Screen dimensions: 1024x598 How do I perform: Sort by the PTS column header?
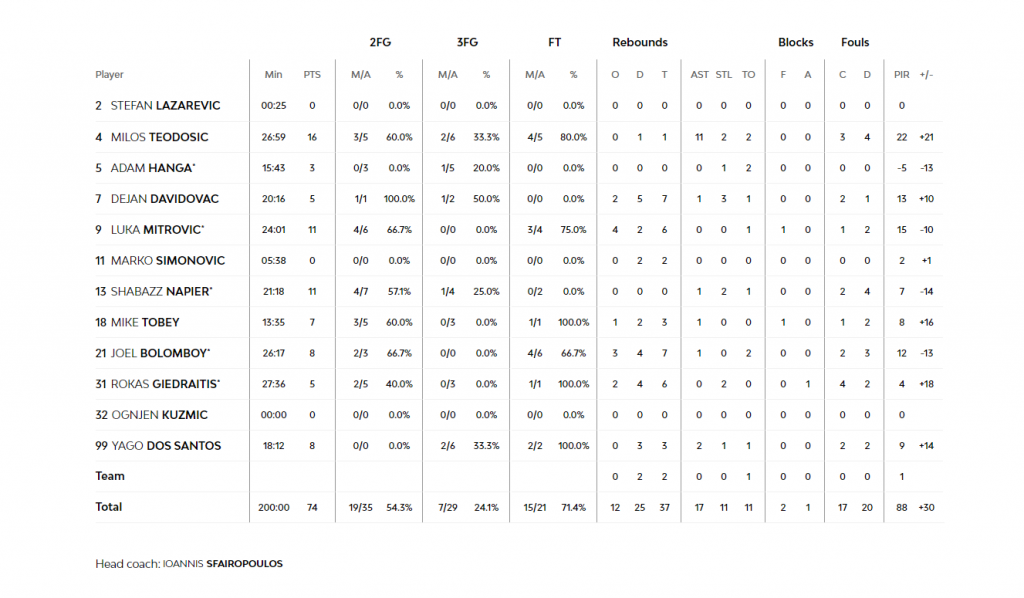(x=312, y=75)
